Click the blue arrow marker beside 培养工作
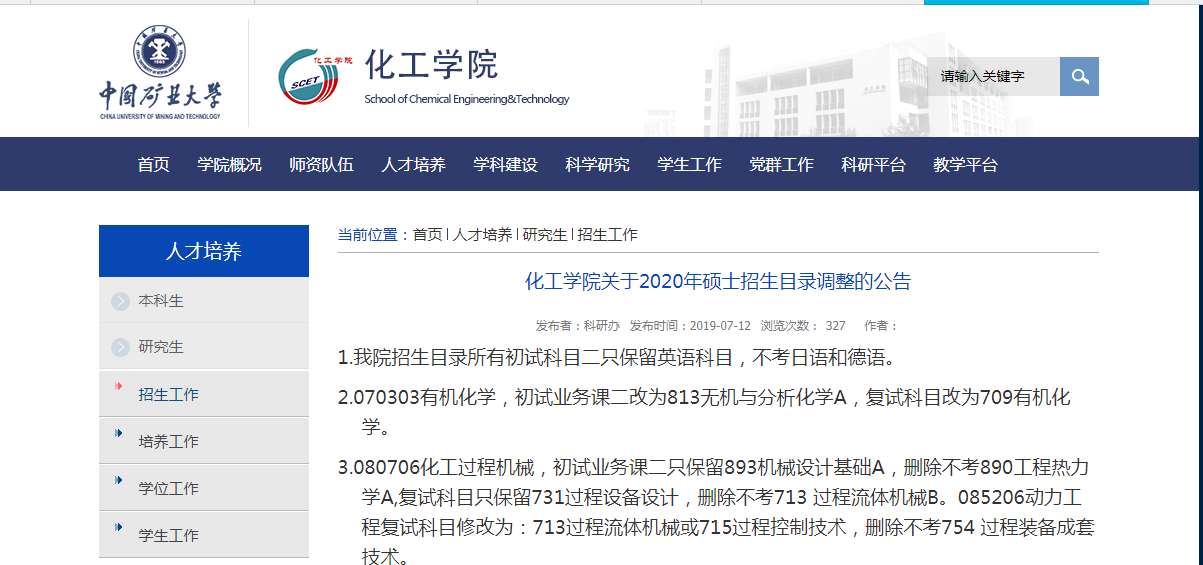1203x565 pixels. click(x=119, y=434)
